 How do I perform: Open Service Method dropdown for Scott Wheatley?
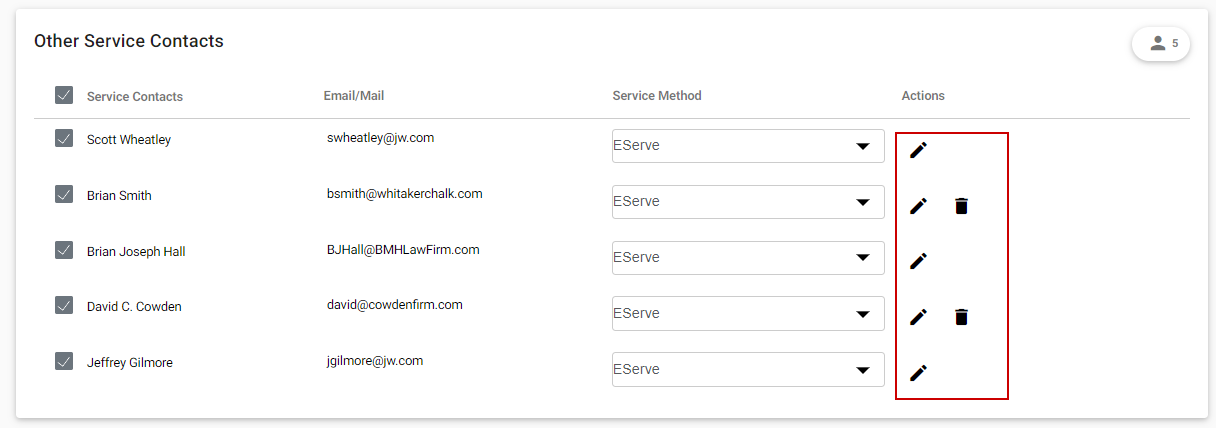click(x=748, y=146)
